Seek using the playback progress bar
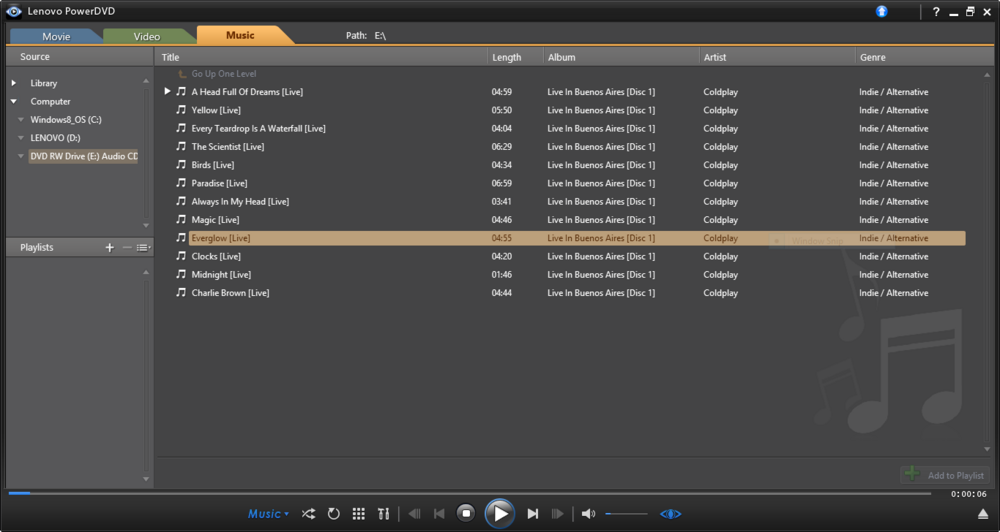The height and width of the screenshot is (532, 1000). click(x=469, y=493)
